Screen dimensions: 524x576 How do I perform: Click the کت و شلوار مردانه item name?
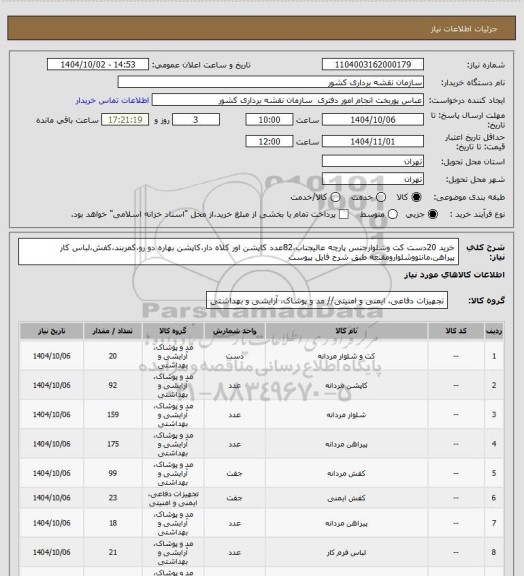tap(346, 356)
